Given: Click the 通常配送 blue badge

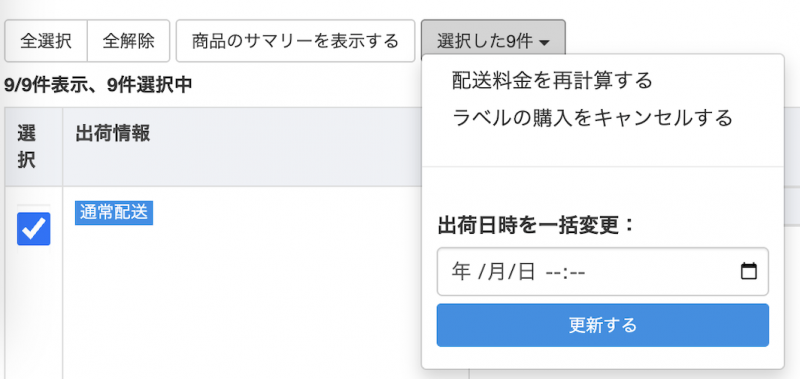Looking at the screenshot, I should pos(114,213).
